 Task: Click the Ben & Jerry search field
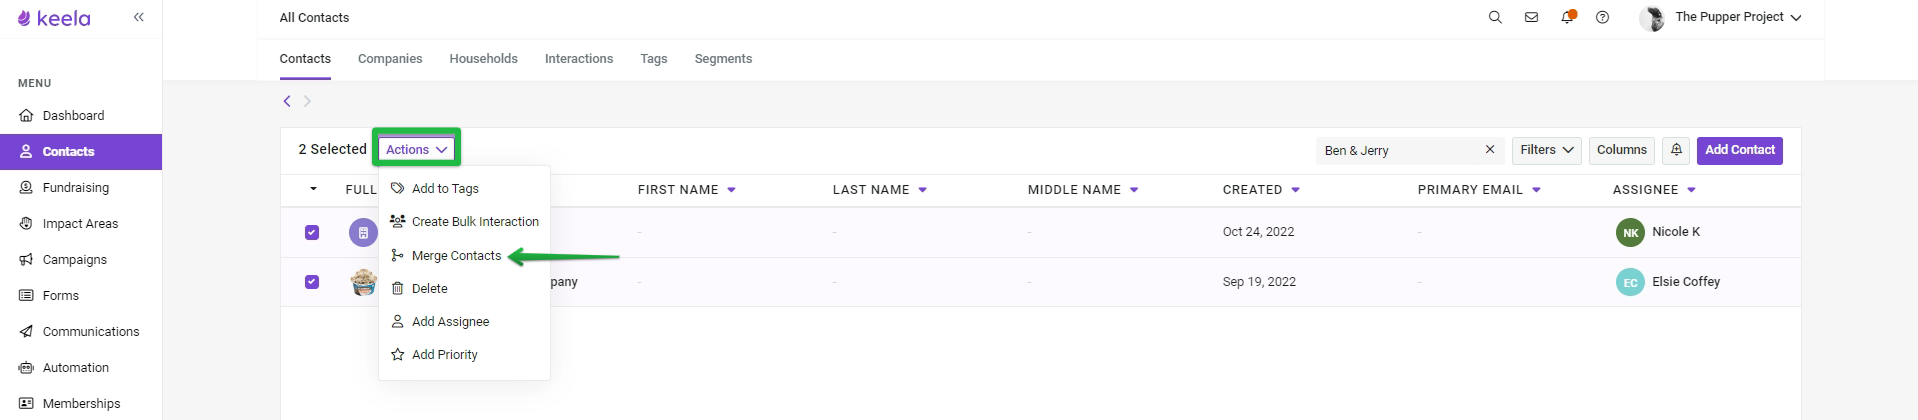point(1398,150)
